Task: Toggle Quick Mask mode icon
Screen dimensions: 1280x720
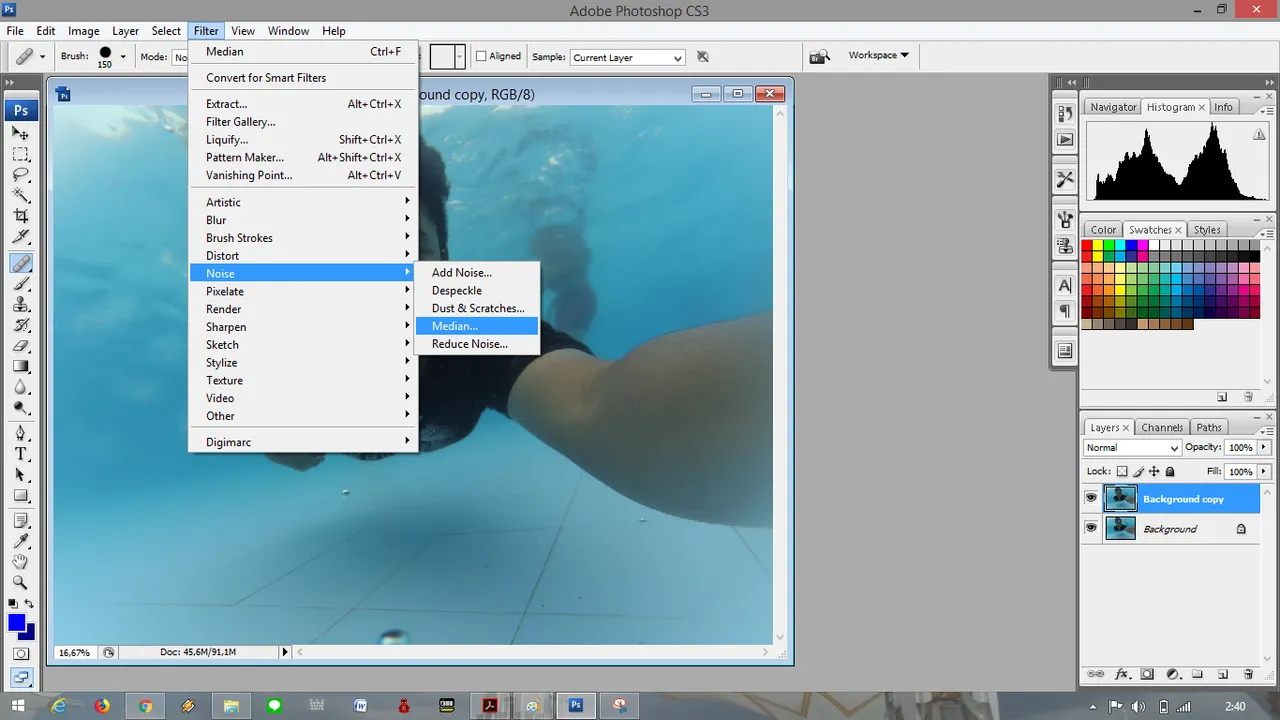Action: point(21,654)
